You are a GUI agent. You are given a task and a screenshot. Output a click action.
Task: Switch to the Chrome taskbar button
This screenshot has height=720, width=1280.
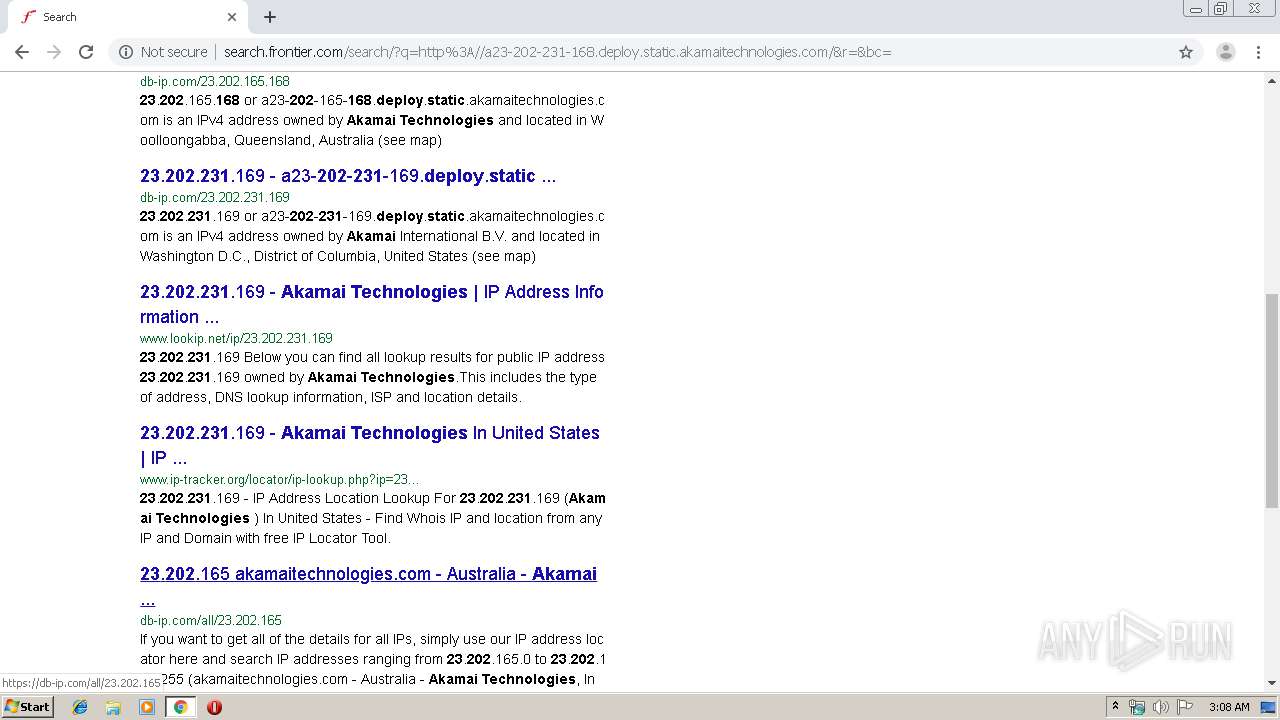(x=181, y=707)
